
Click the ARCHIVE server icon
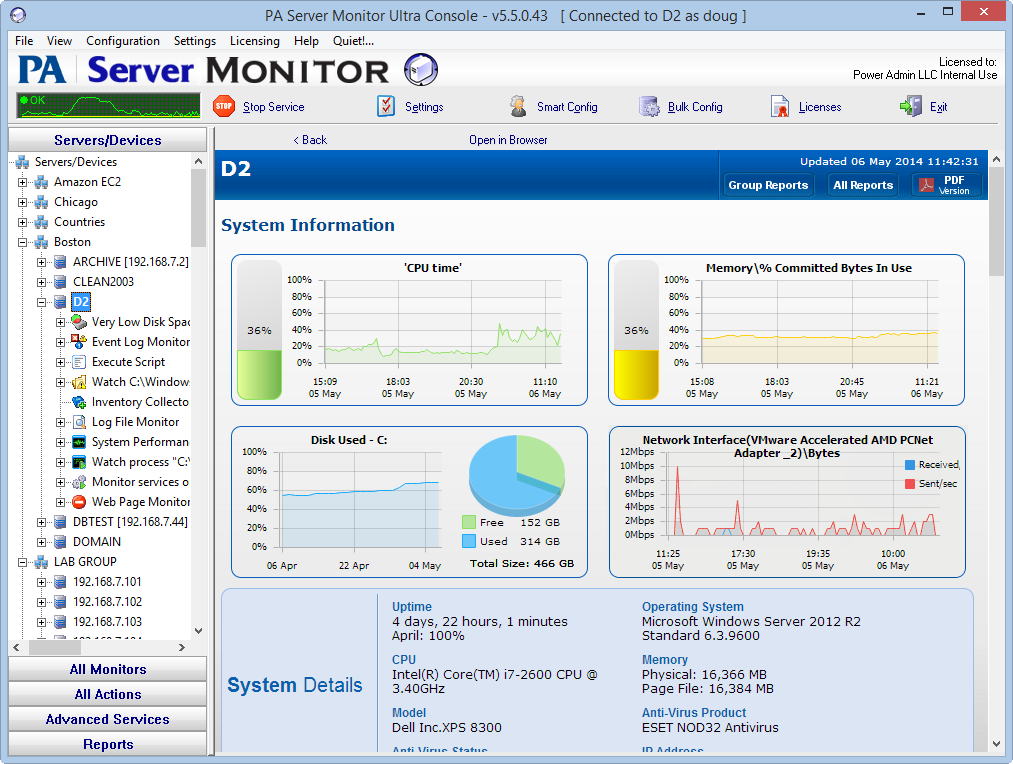[x=60, y=262]
